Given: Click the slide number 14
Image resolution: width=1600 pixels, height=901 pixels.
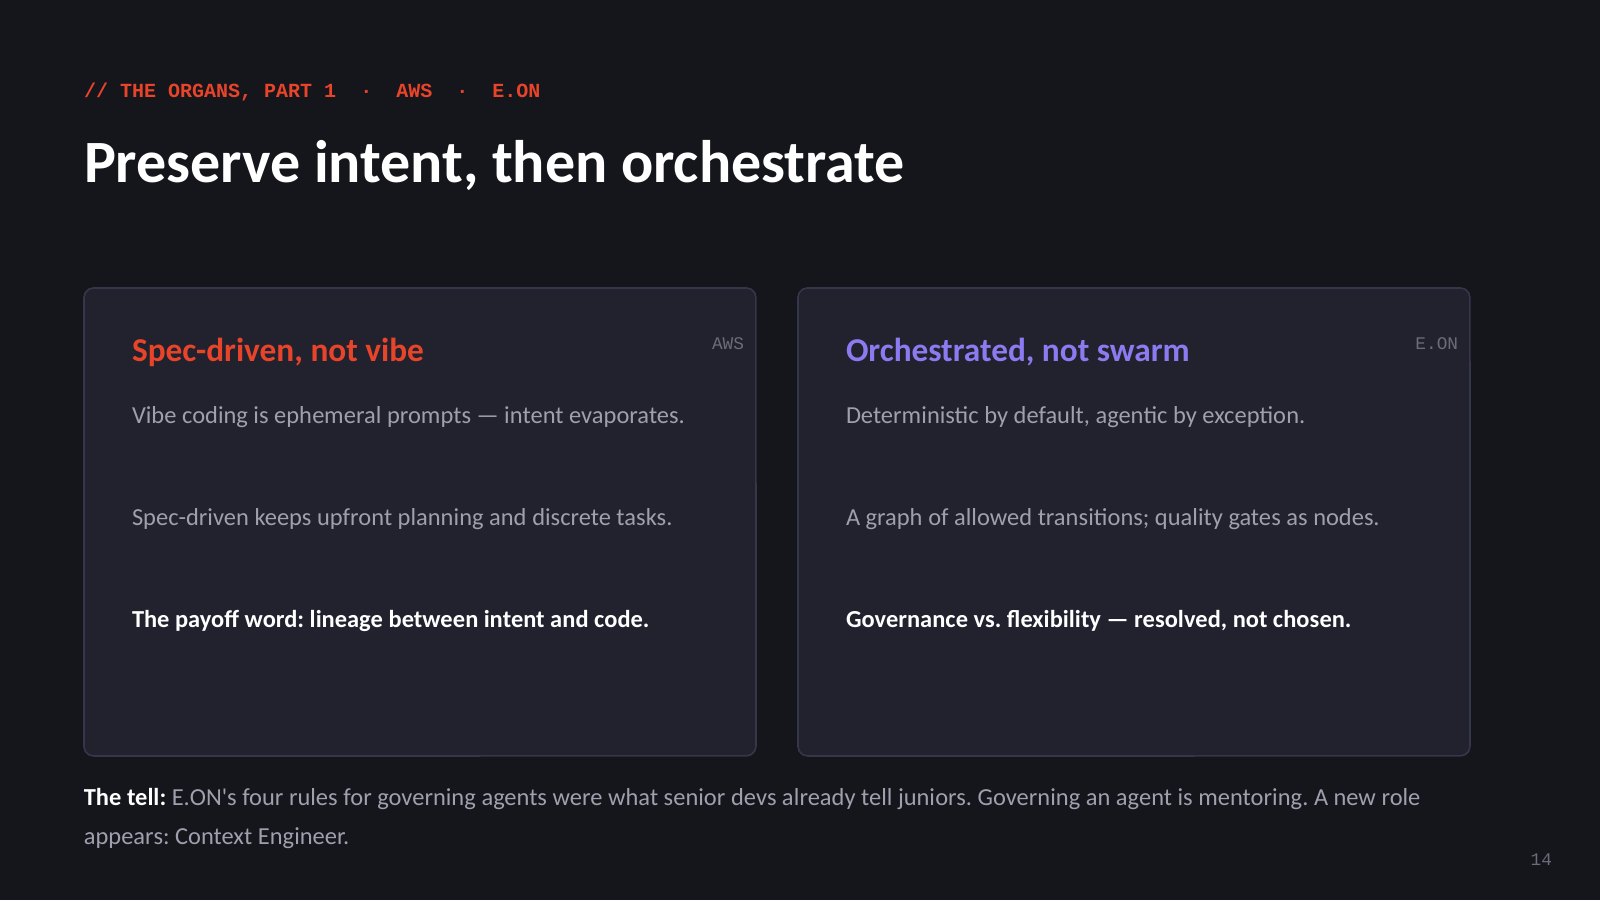Looking at the screenshot, I should (x=1541, y=860).
